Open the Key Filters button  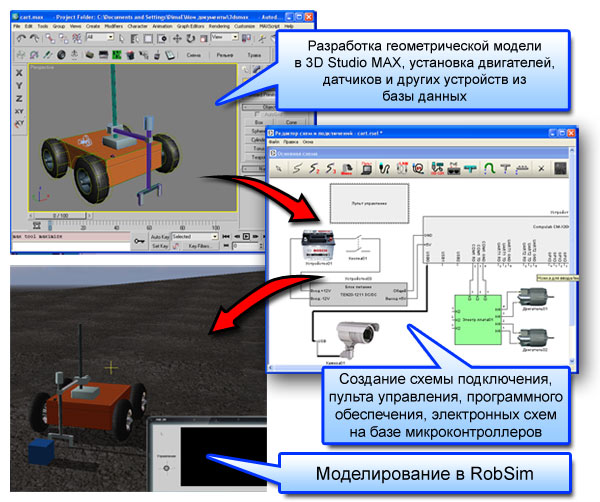(199, 246)
